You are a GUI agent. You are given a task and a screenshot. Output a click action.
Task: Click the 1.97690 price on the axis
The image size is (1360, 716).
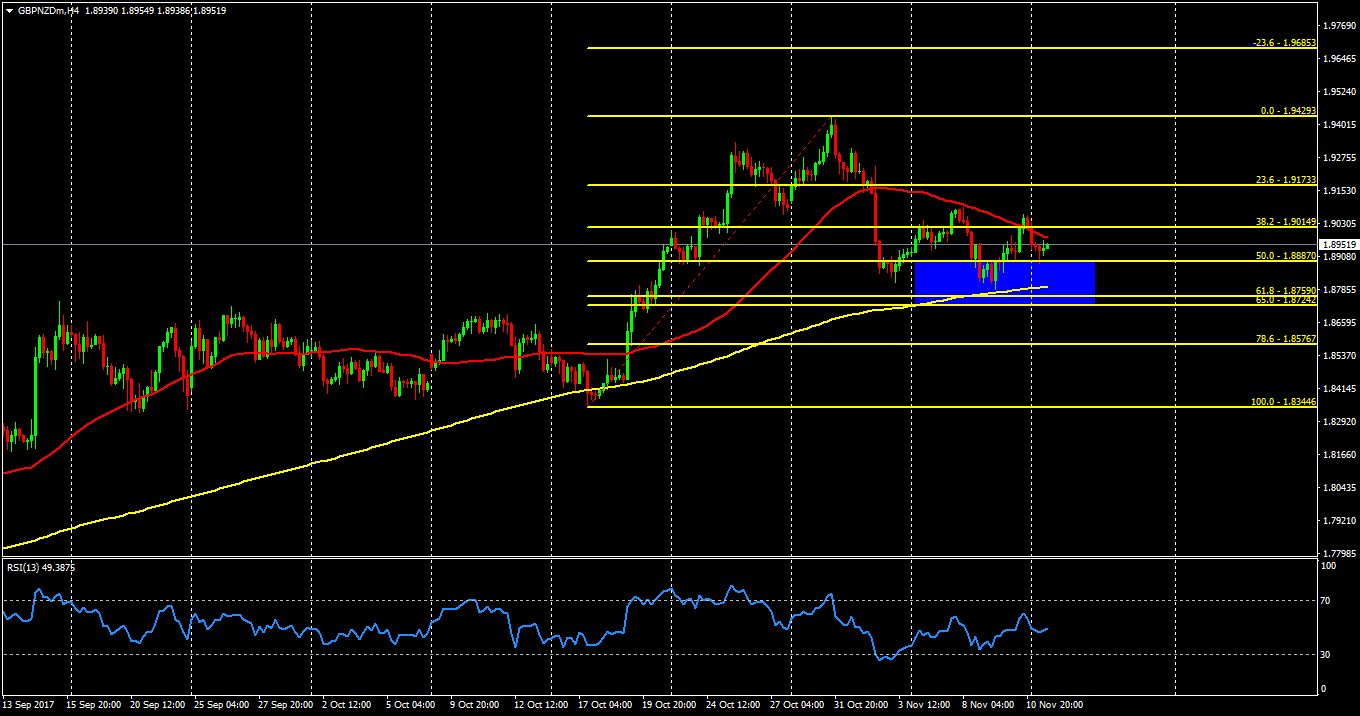1338,25
